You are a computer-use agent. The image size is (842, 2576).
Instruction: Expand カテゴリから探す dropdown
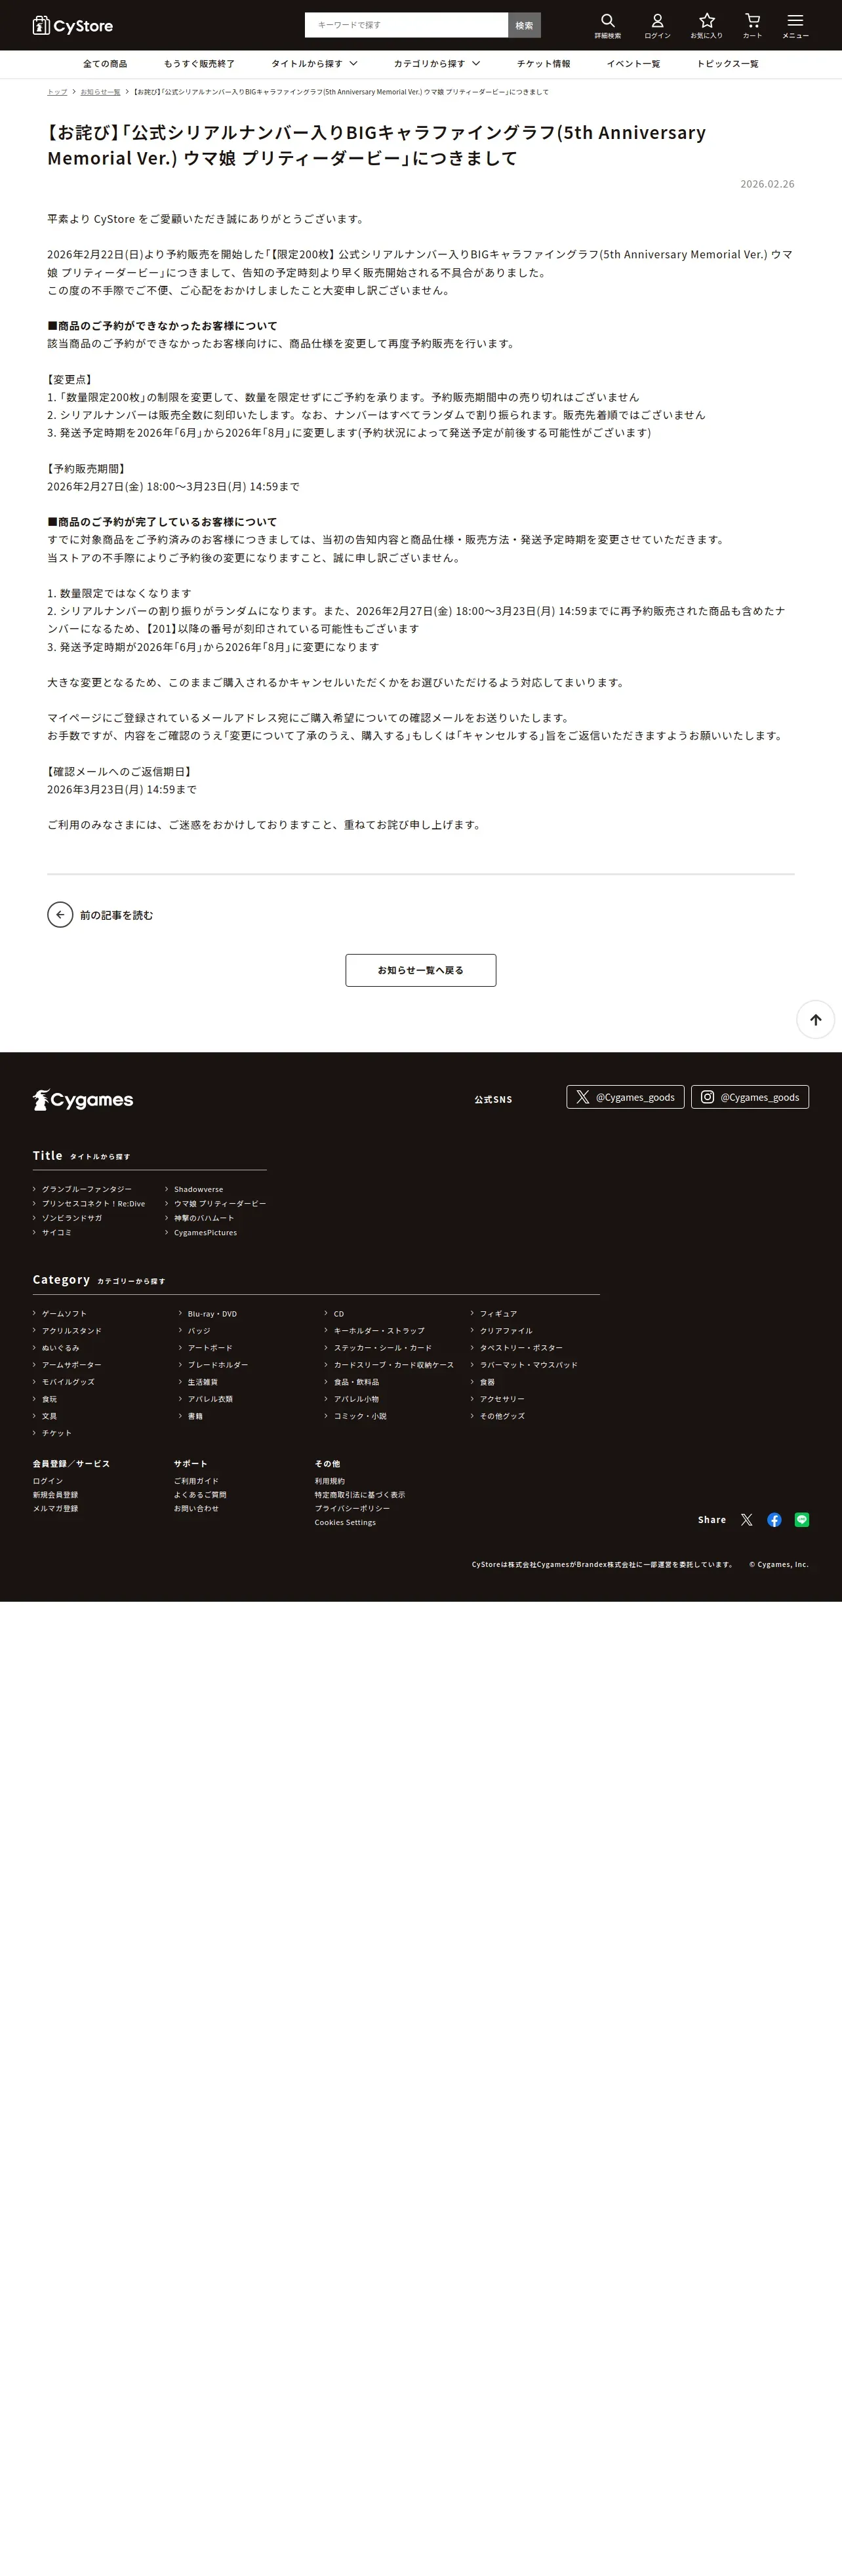click(x=437, y=64)
